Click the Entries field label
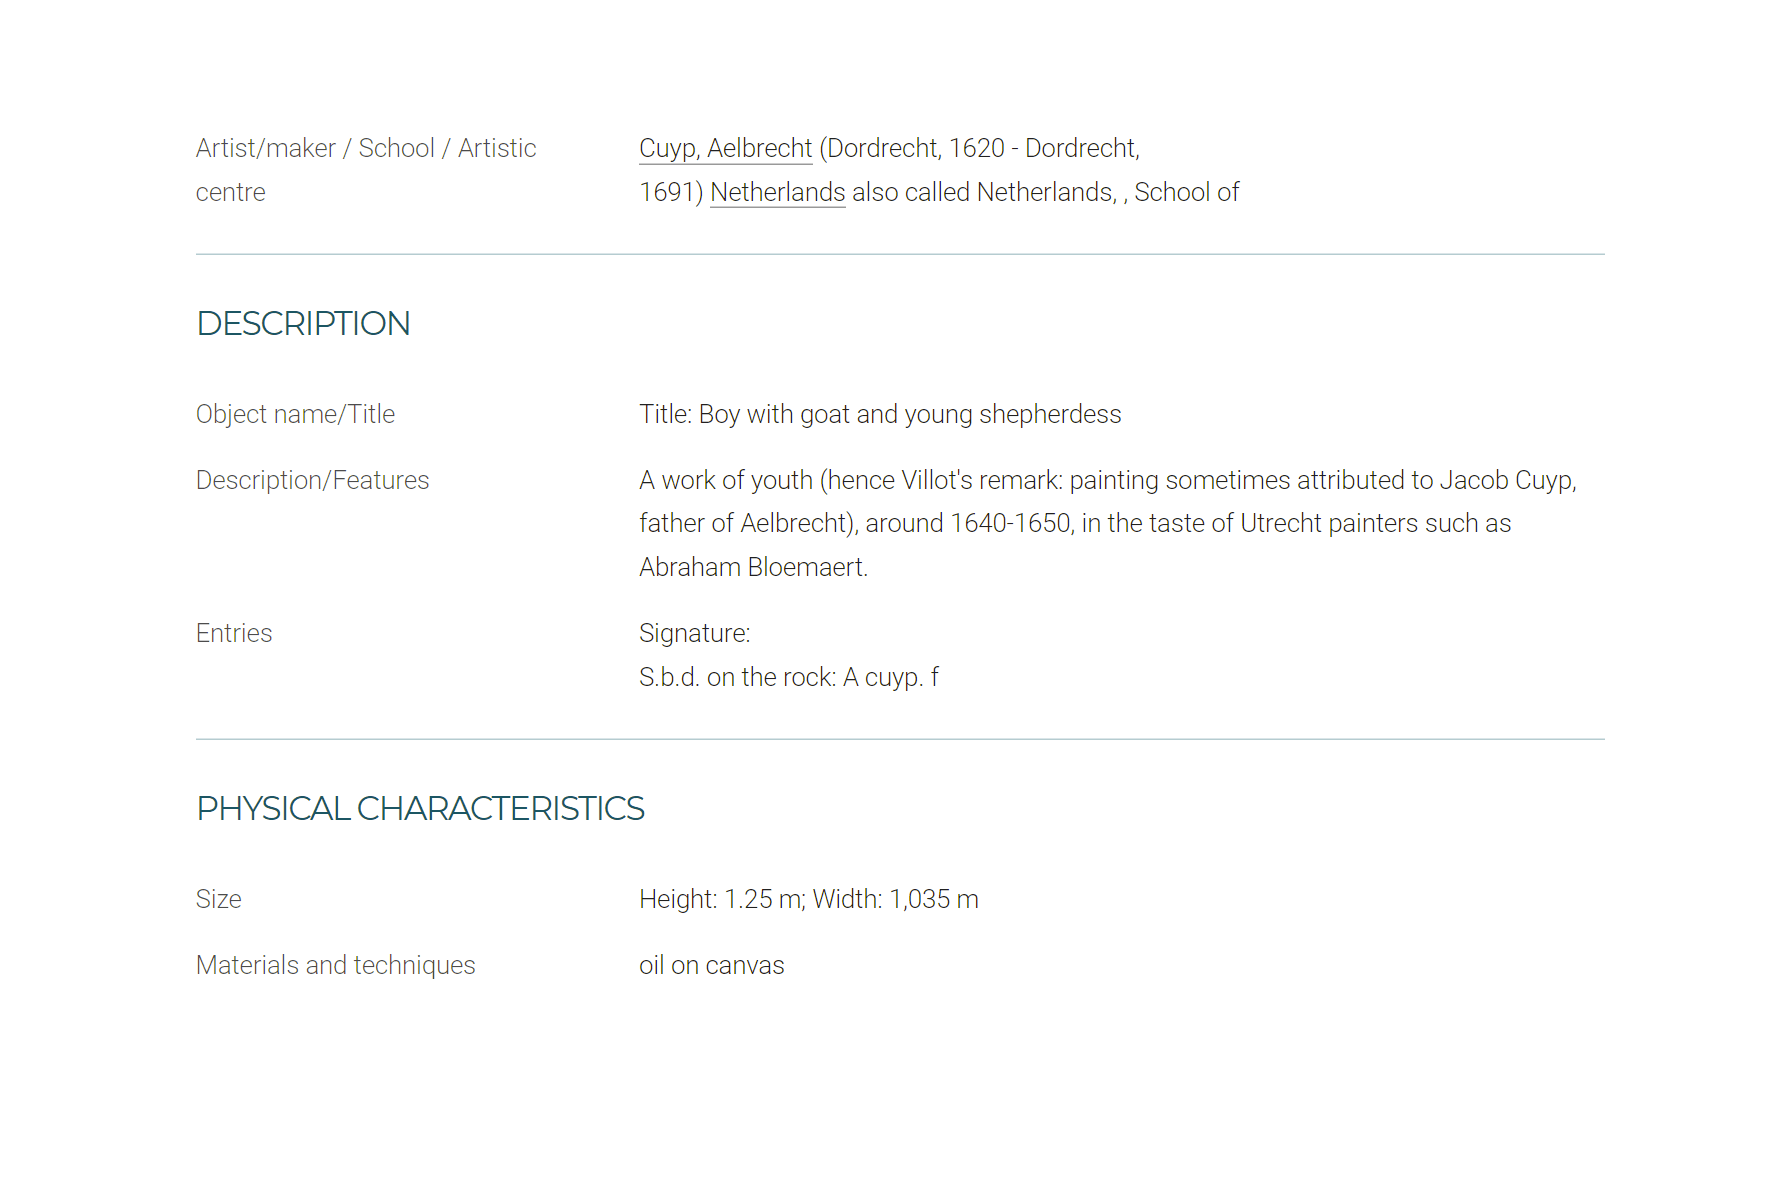The width and height of the screenshot is (1770, 1195). [234, 633]
